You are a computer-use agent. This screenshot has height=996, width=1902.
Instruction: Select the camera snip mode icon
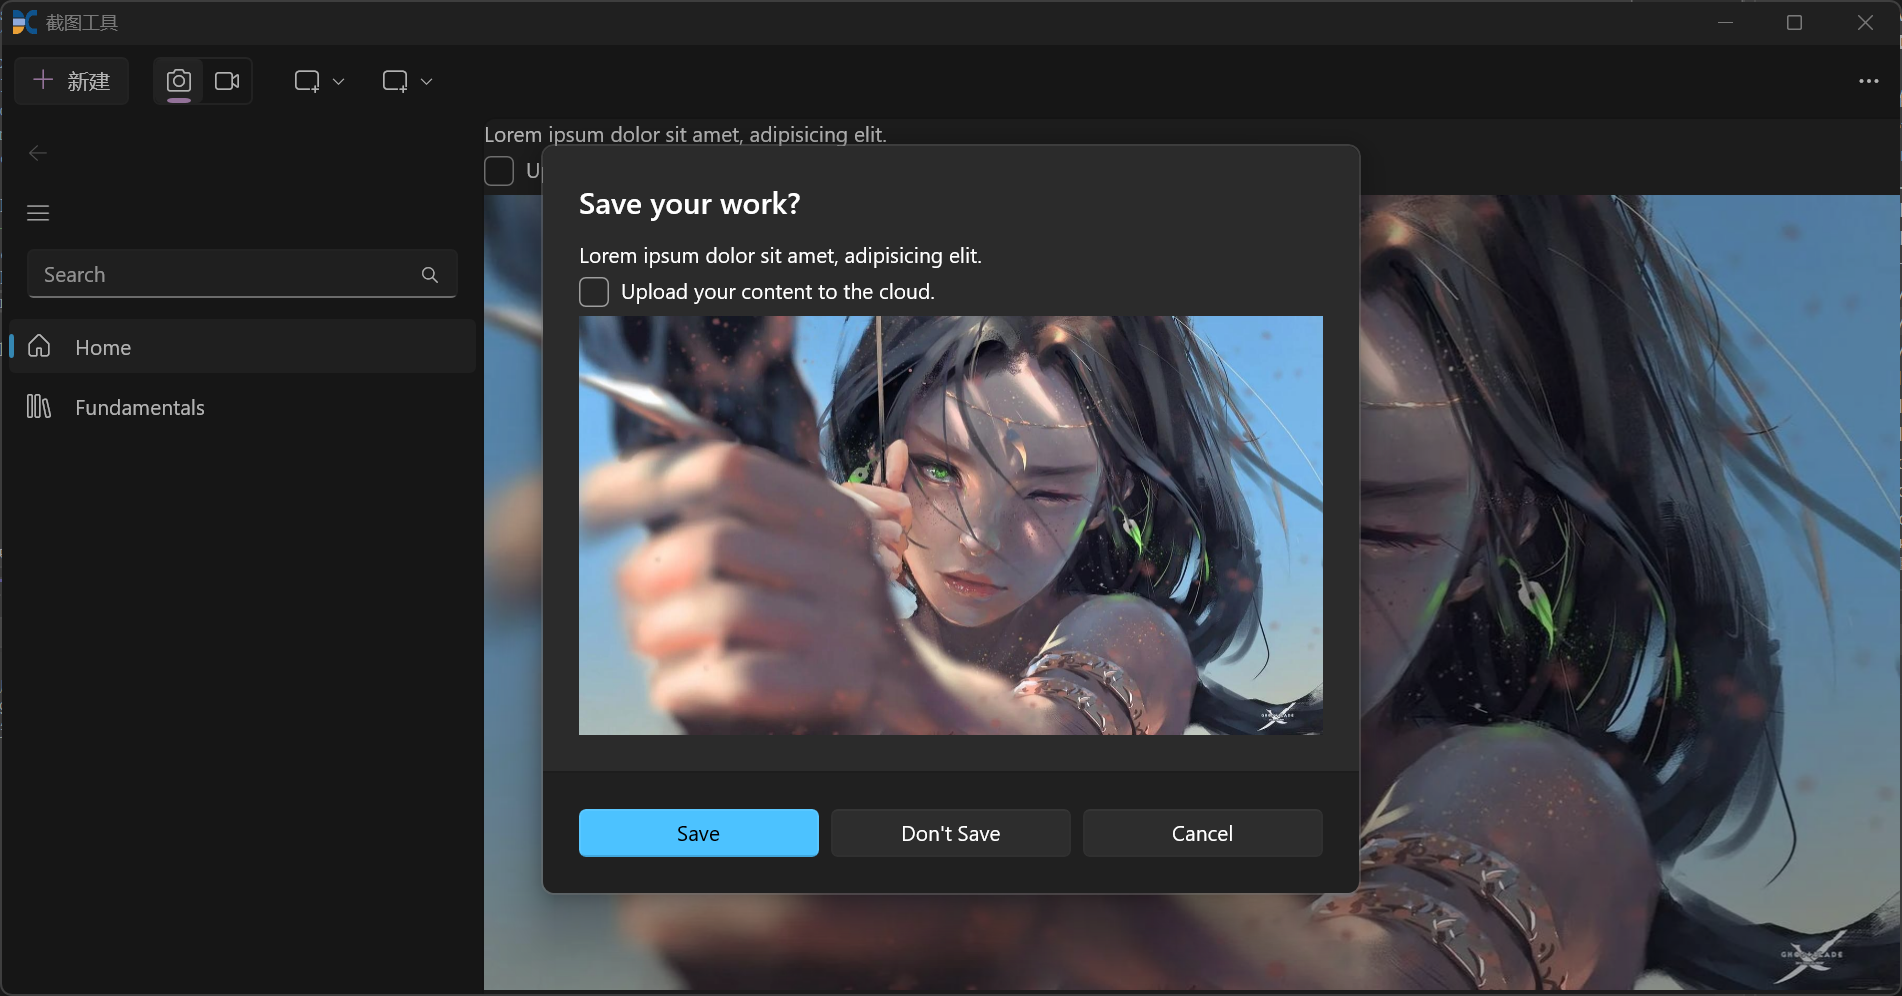pyautogui.click(x=179, y=81)
